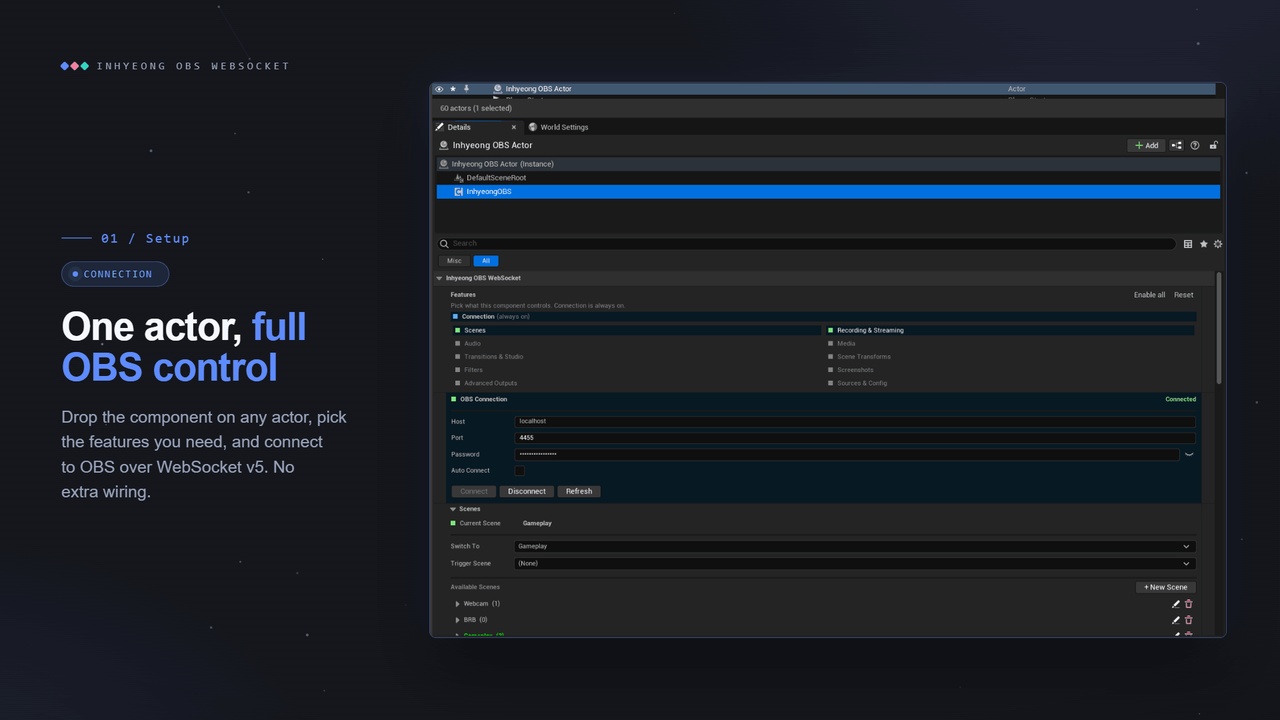Select DefaultSceneRoot component

(x=828, y=178)
